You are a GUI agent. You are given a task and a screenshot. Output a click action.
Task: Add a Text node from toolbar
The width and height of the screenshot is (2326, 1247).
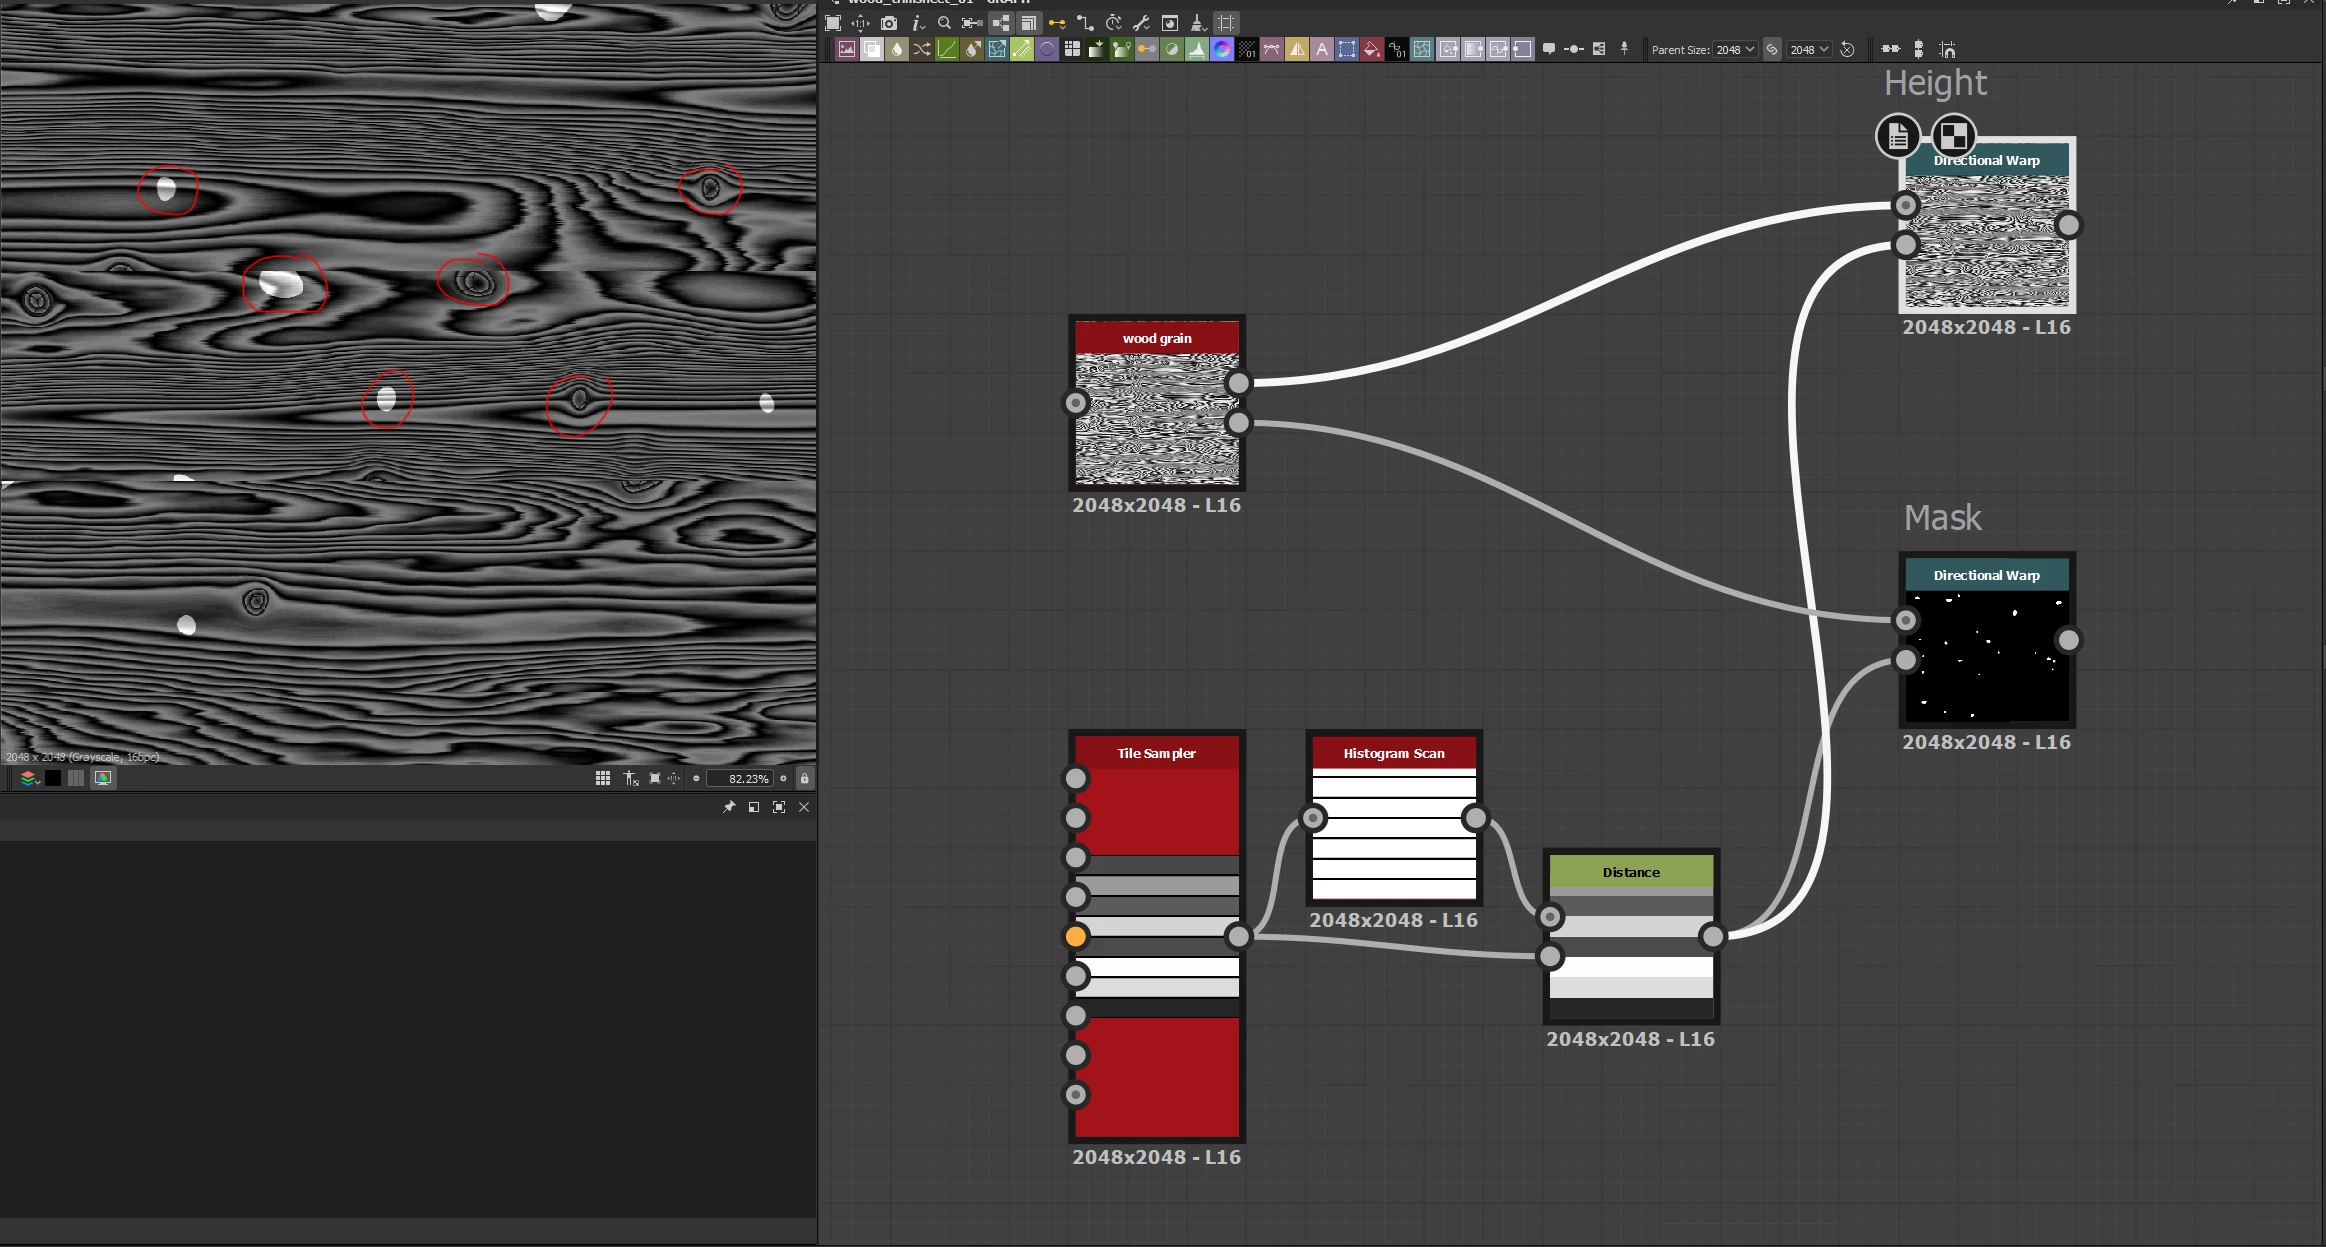(x=1322, y=49)
